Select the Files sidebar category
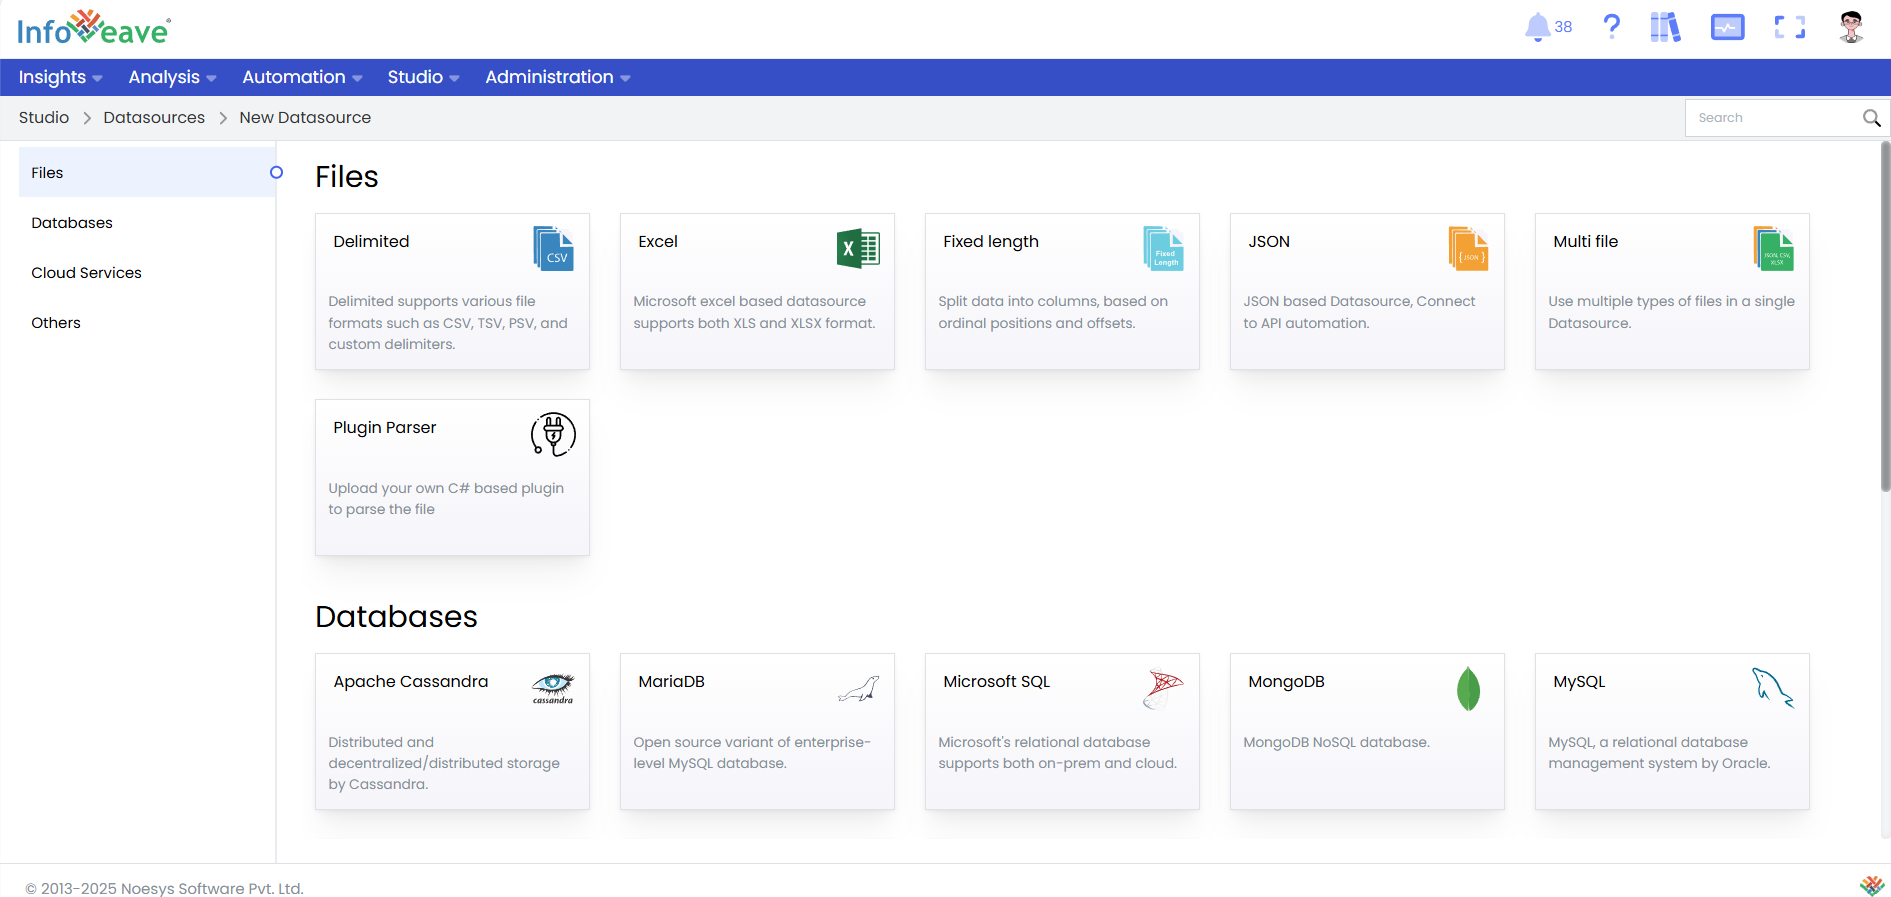Screen dimensions: 1891x897 point(147,172)
